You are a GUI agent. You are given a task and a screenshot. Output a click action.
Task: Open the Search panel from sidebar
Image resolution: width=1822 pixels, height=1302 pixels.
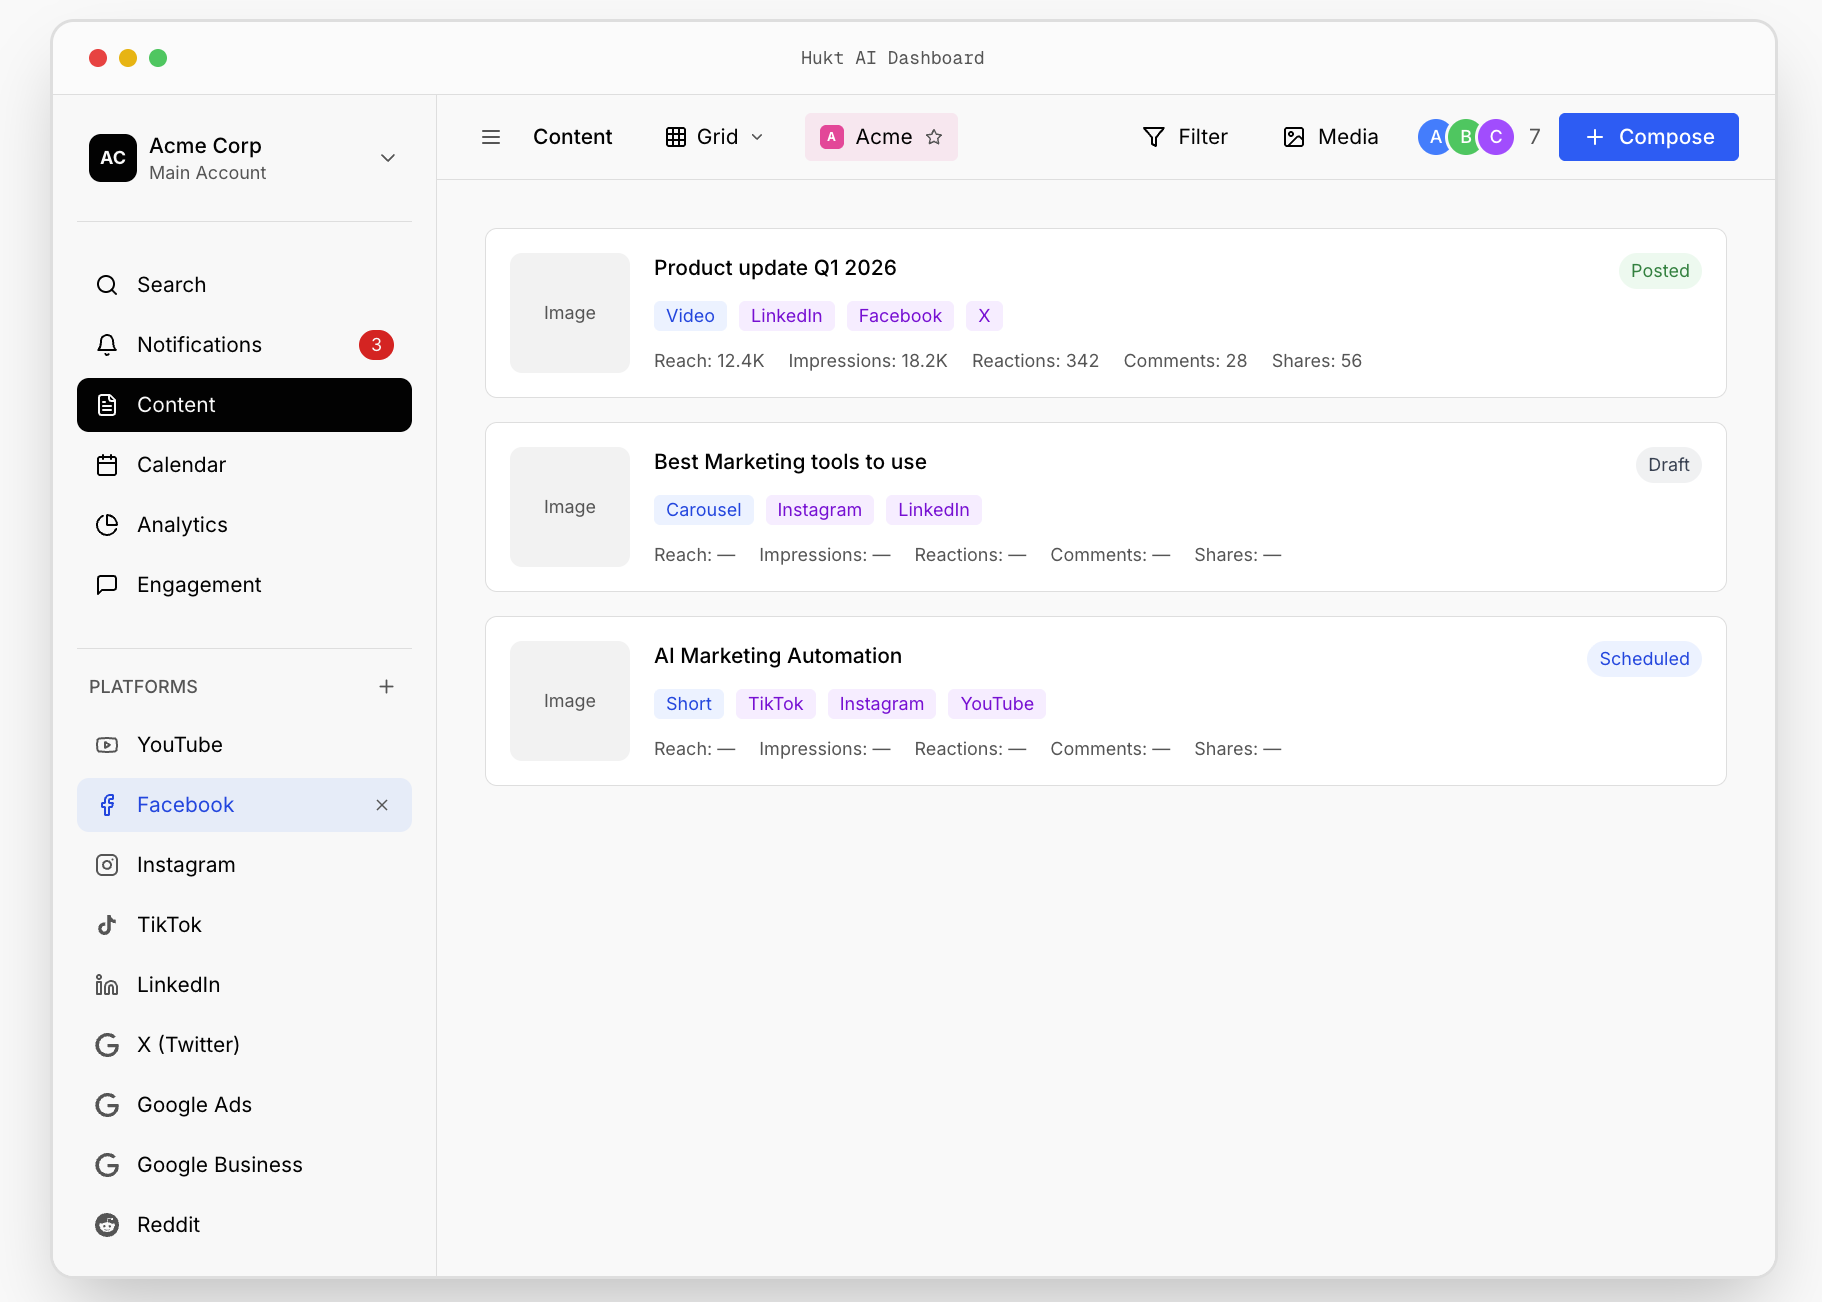[x=170, y=284]
